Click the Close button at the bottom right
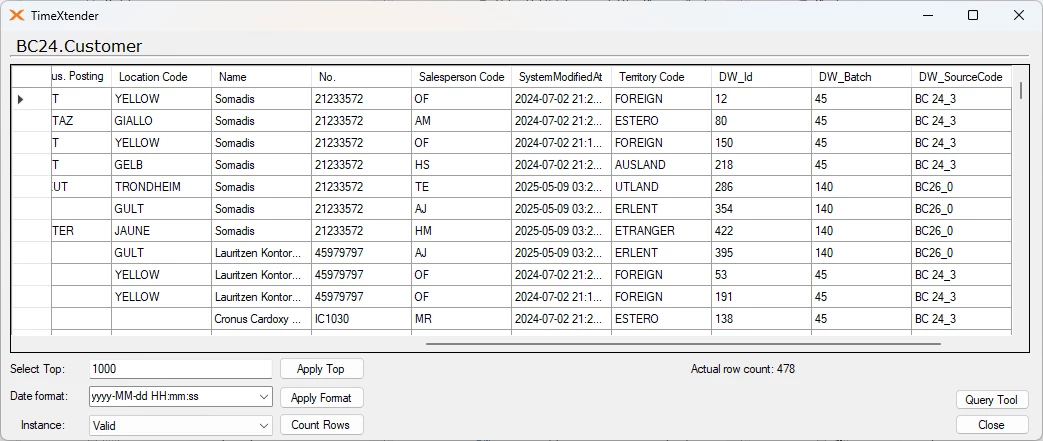This screenshot has height=441, width=1043. tap(992, 425)
